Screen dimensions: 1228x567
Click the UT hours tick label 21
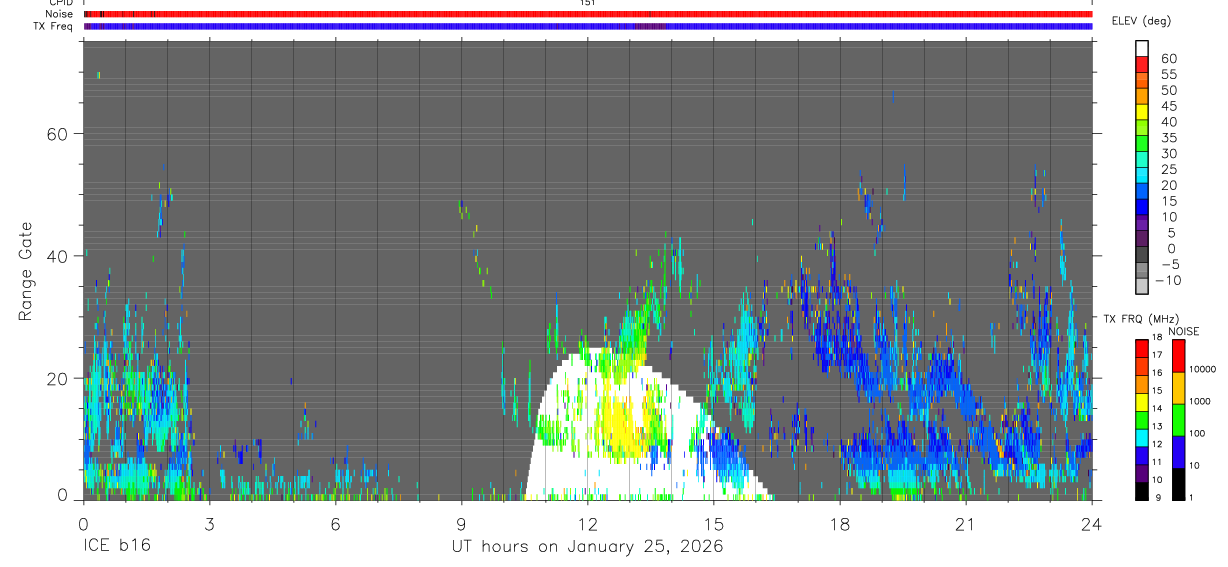point(966,523)
